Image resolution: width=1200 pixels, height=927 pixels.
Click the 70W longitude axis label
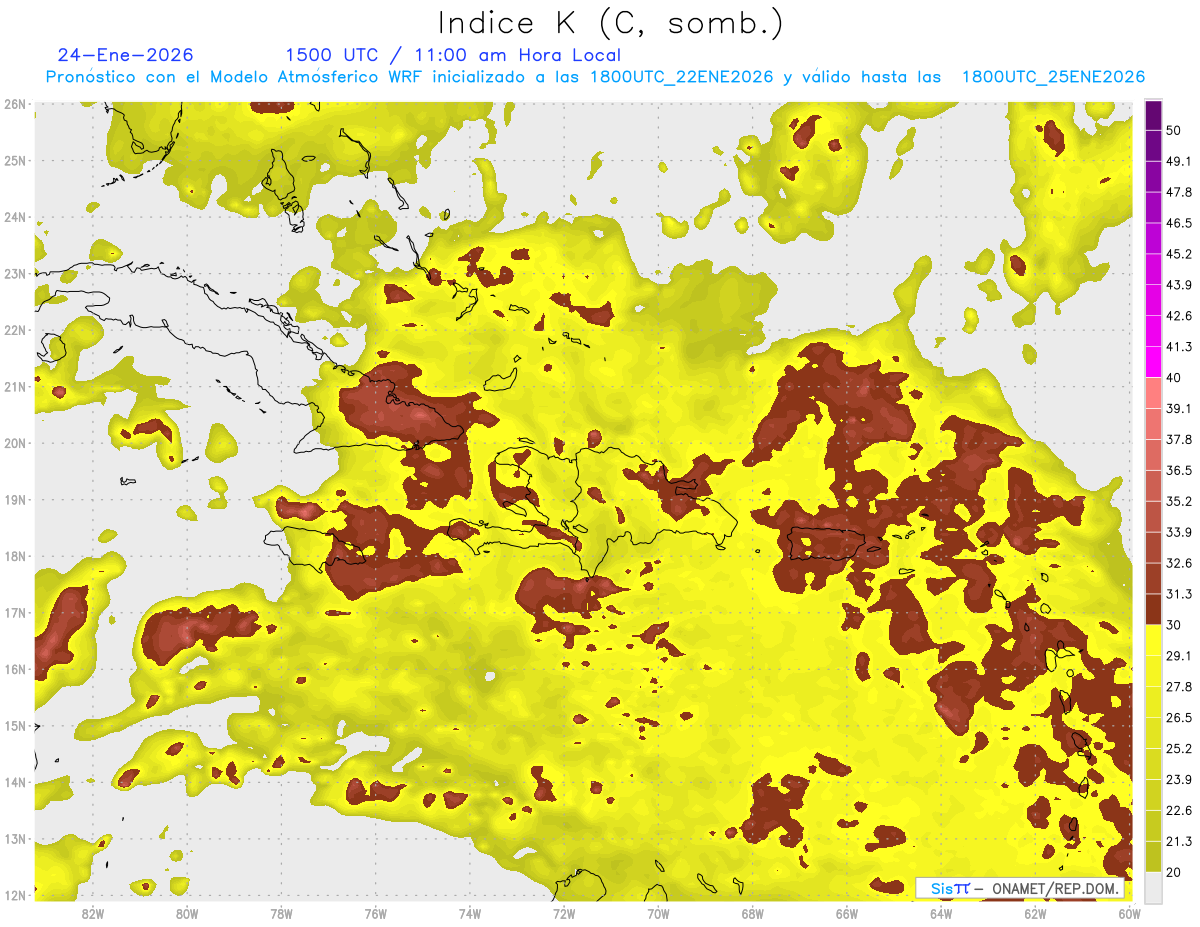coord(658,913)
